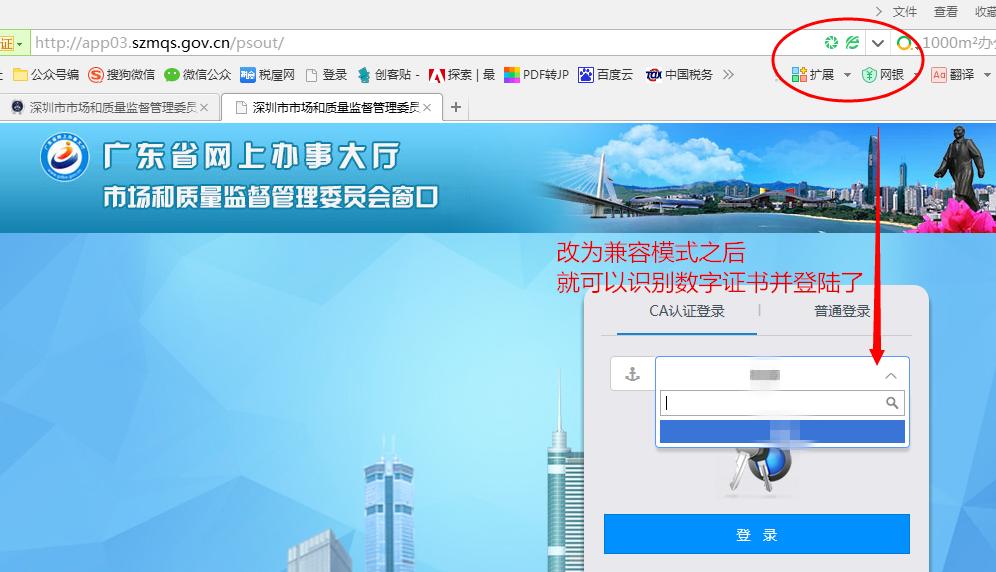Expand the 翻译 dropdown arrow
The width and height of the screenshot is (996, 572).
point(987,75)
